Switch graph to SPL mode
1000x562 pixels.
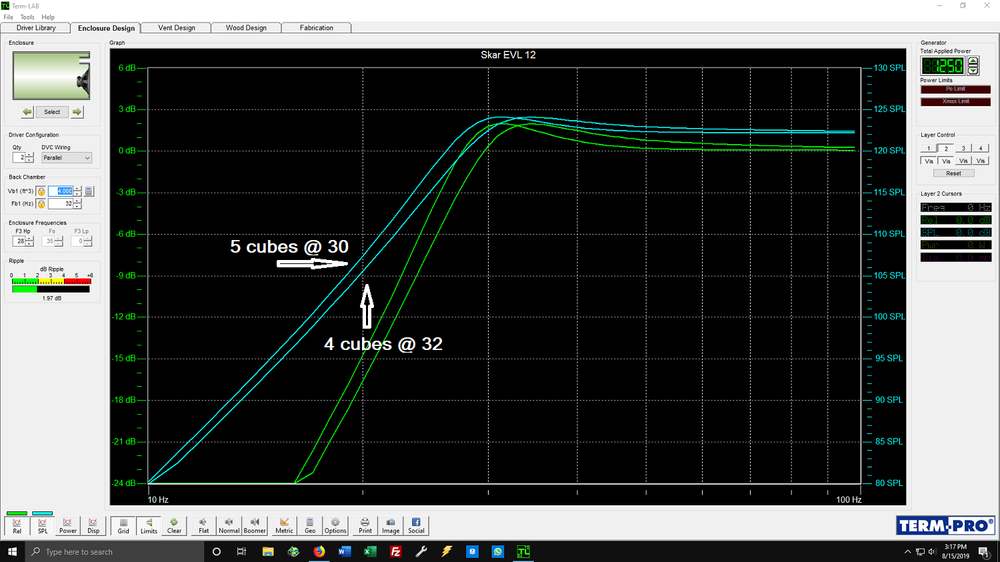[x=42, y=526]
